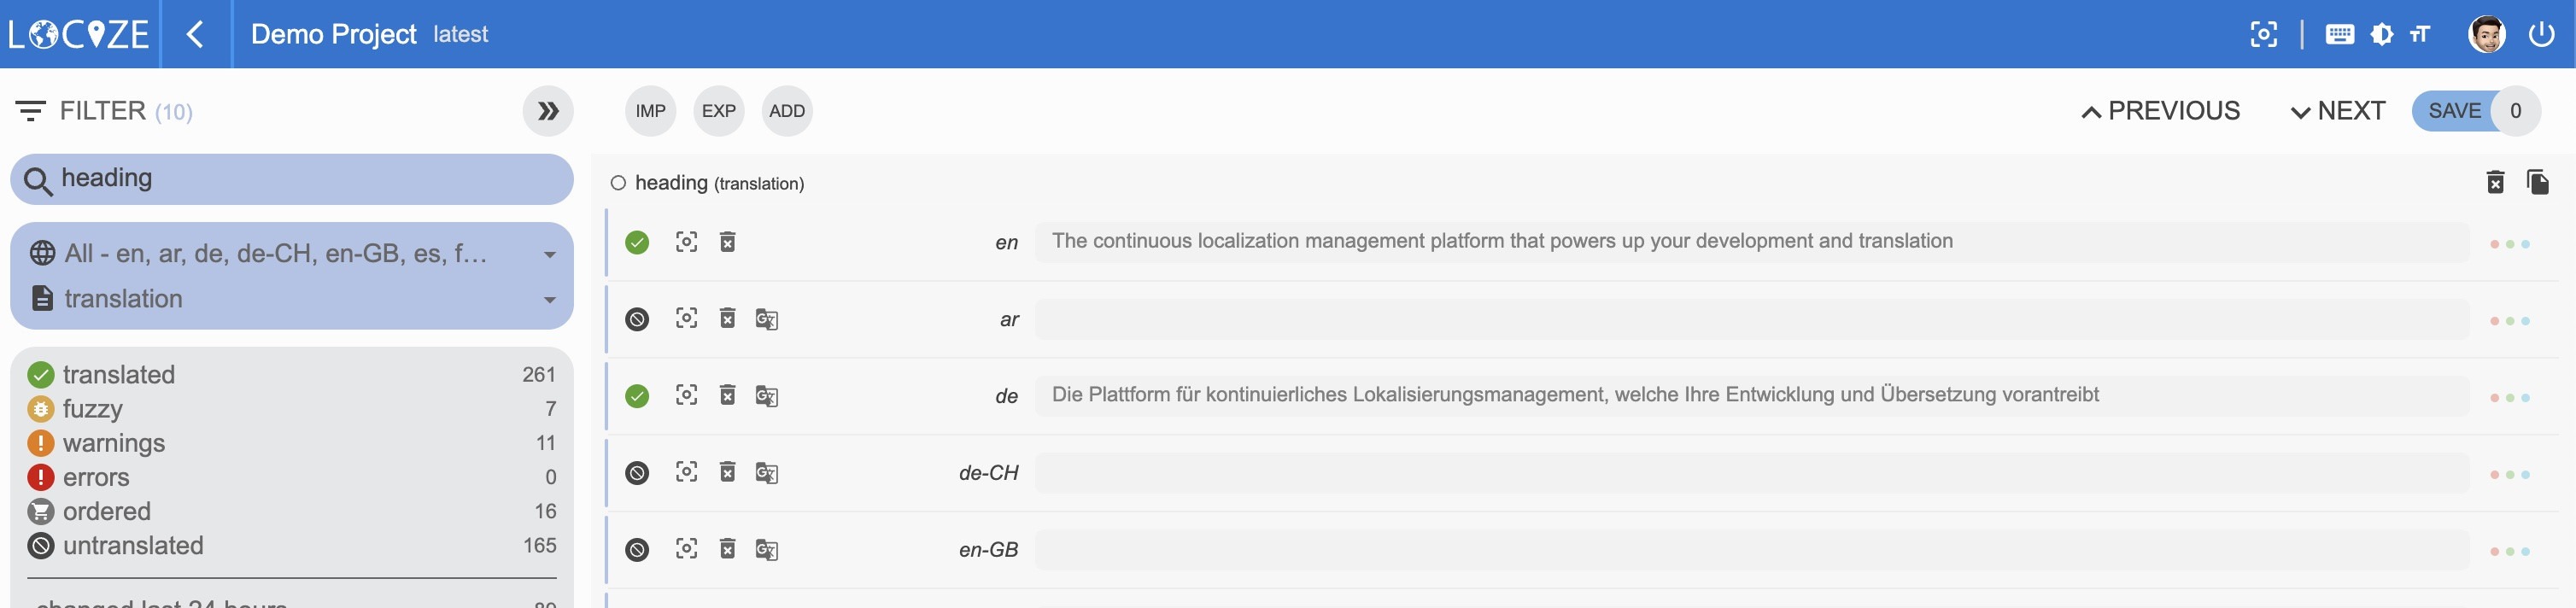The image size is (2576, 608).
Task: Go to the PREVIOUS key
Action: [x=2160, y=111]
